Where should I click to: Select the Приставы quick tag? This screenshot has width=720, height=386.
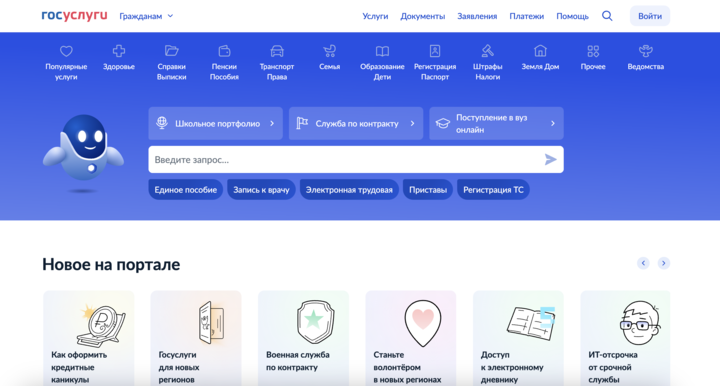pyautogui.click(x=428, y=190)
